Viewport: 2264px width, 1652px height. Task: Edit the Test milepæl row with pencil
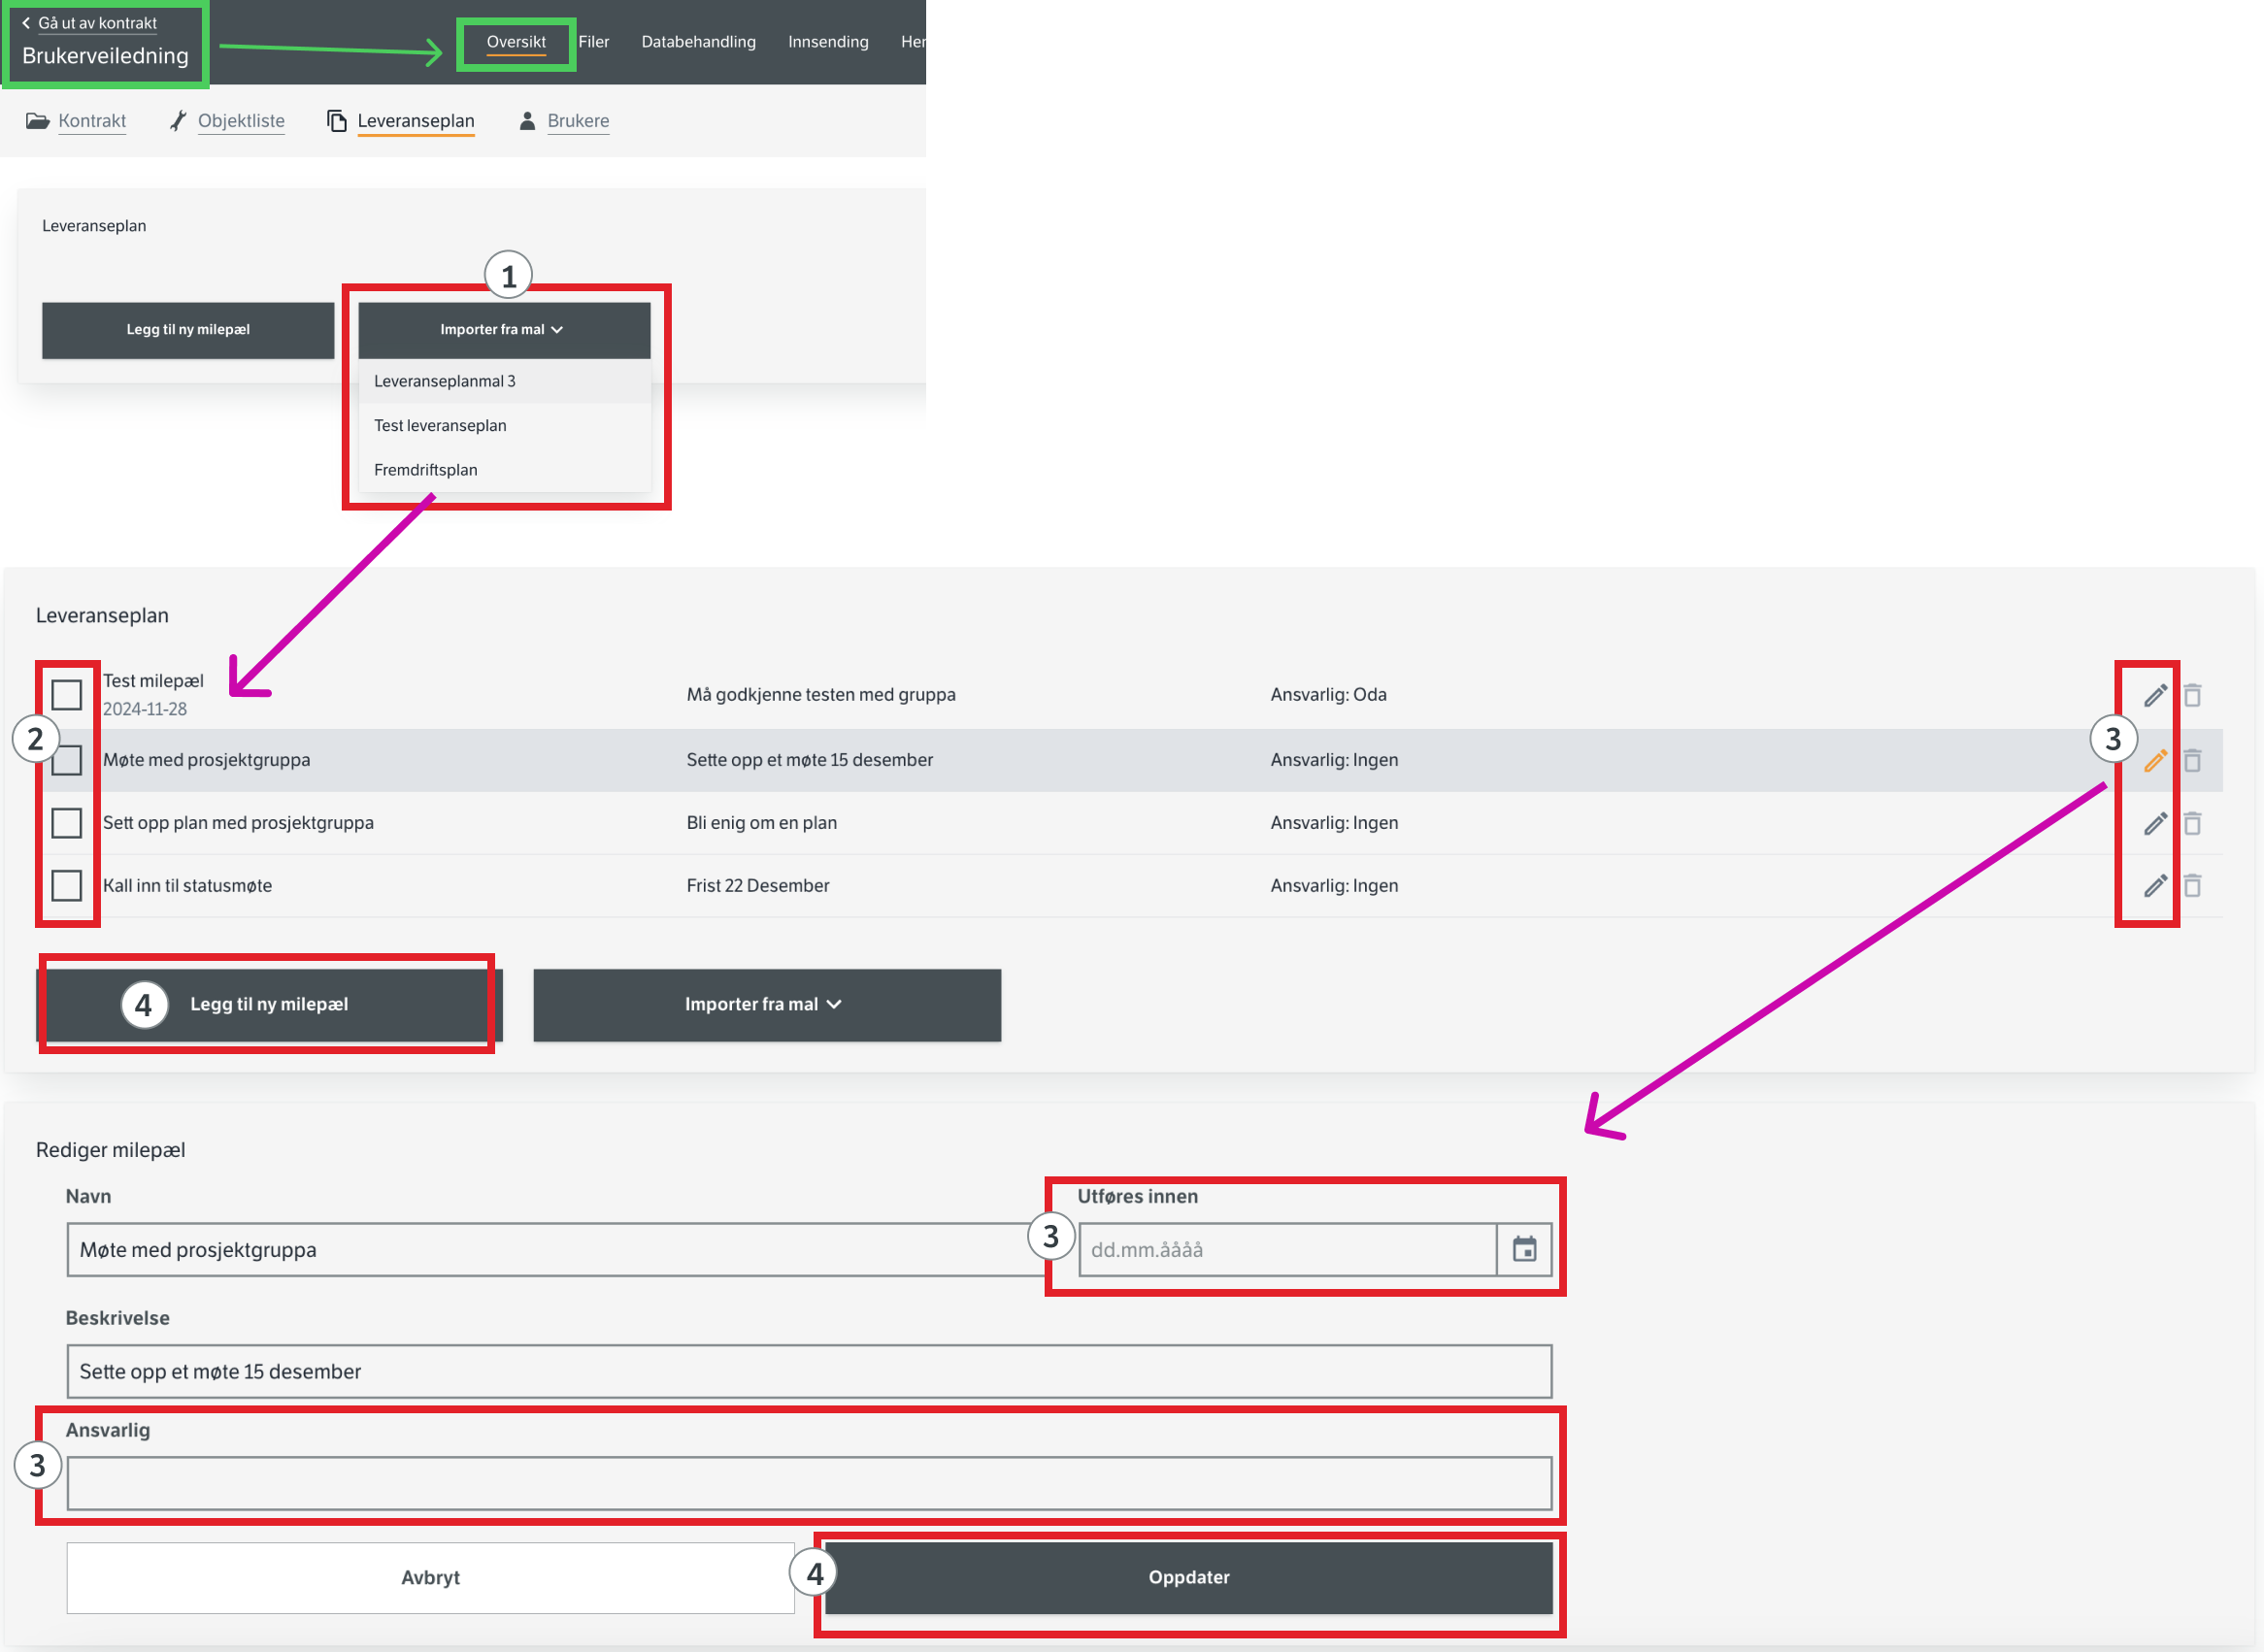2155,695
